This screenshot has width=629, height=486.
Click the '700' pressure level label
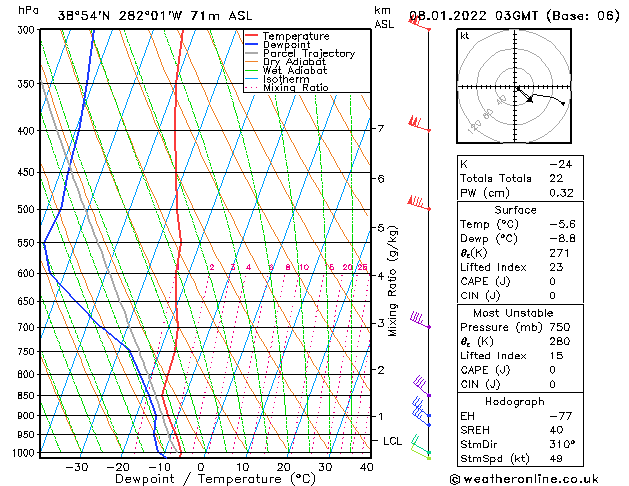(28, 327)
